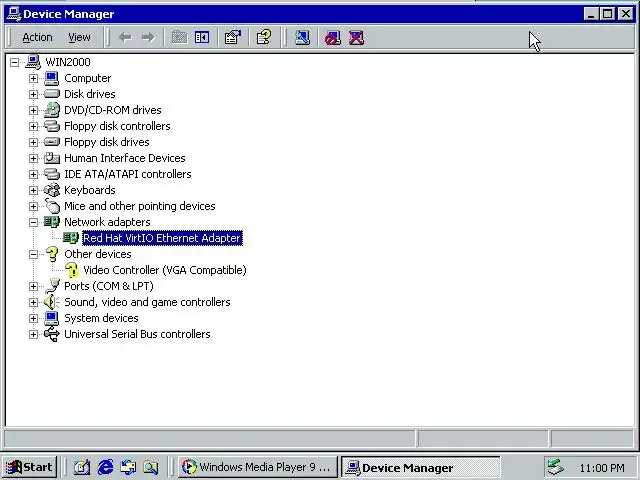Click the Outlook Express quick launch icon

click(128, 467)
